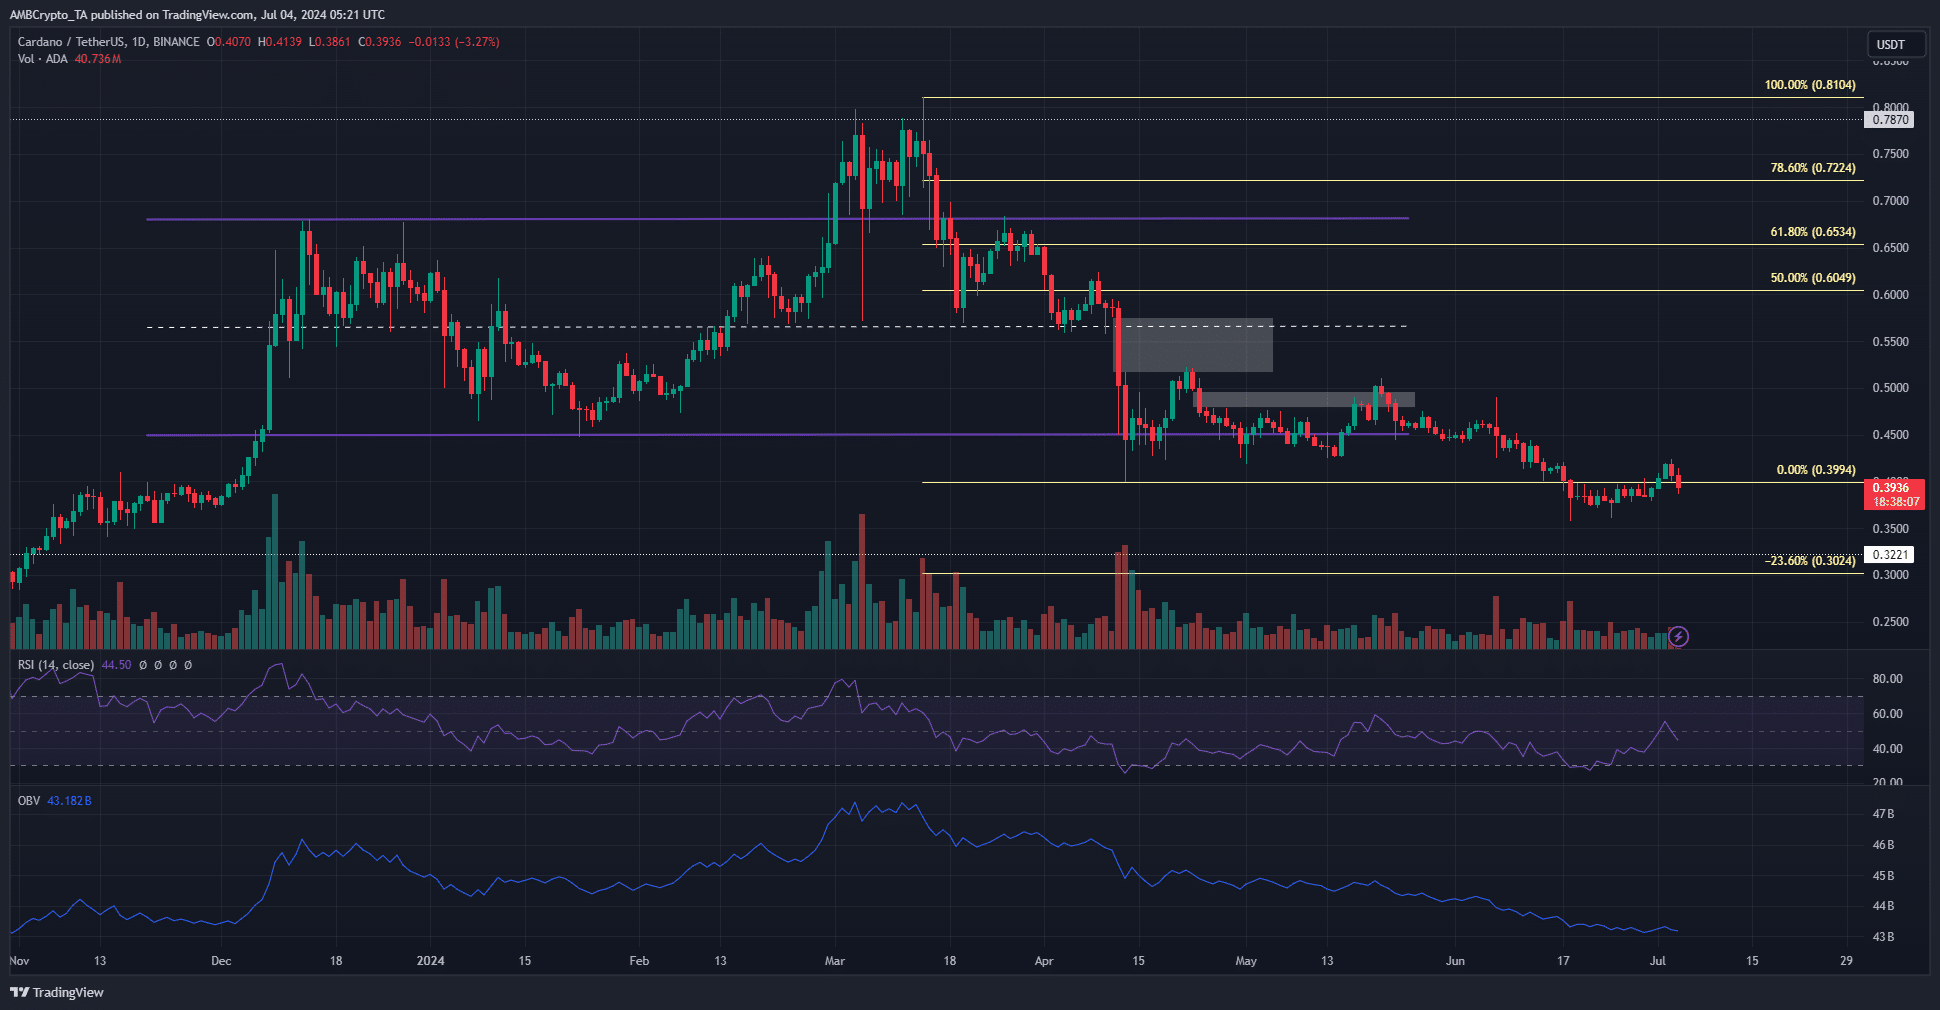
Task: Click the 80.00 RSI axis label
Action: click(x=1888, y=679)
